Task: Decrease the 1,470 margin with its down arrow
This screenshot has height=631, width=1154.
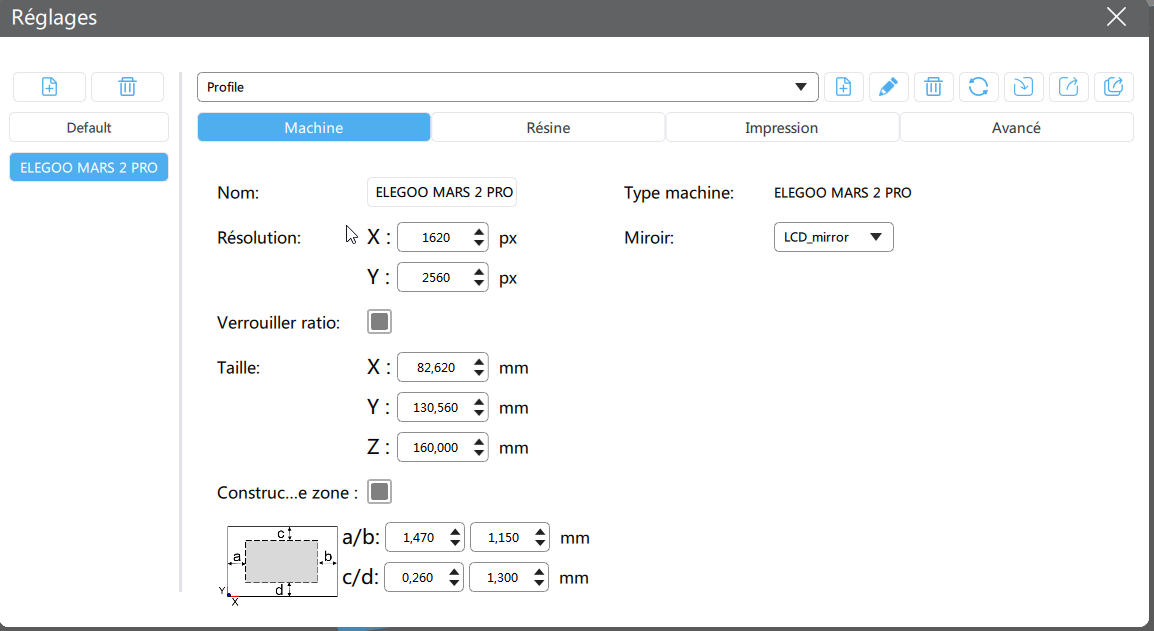Action: coord(456,544)
